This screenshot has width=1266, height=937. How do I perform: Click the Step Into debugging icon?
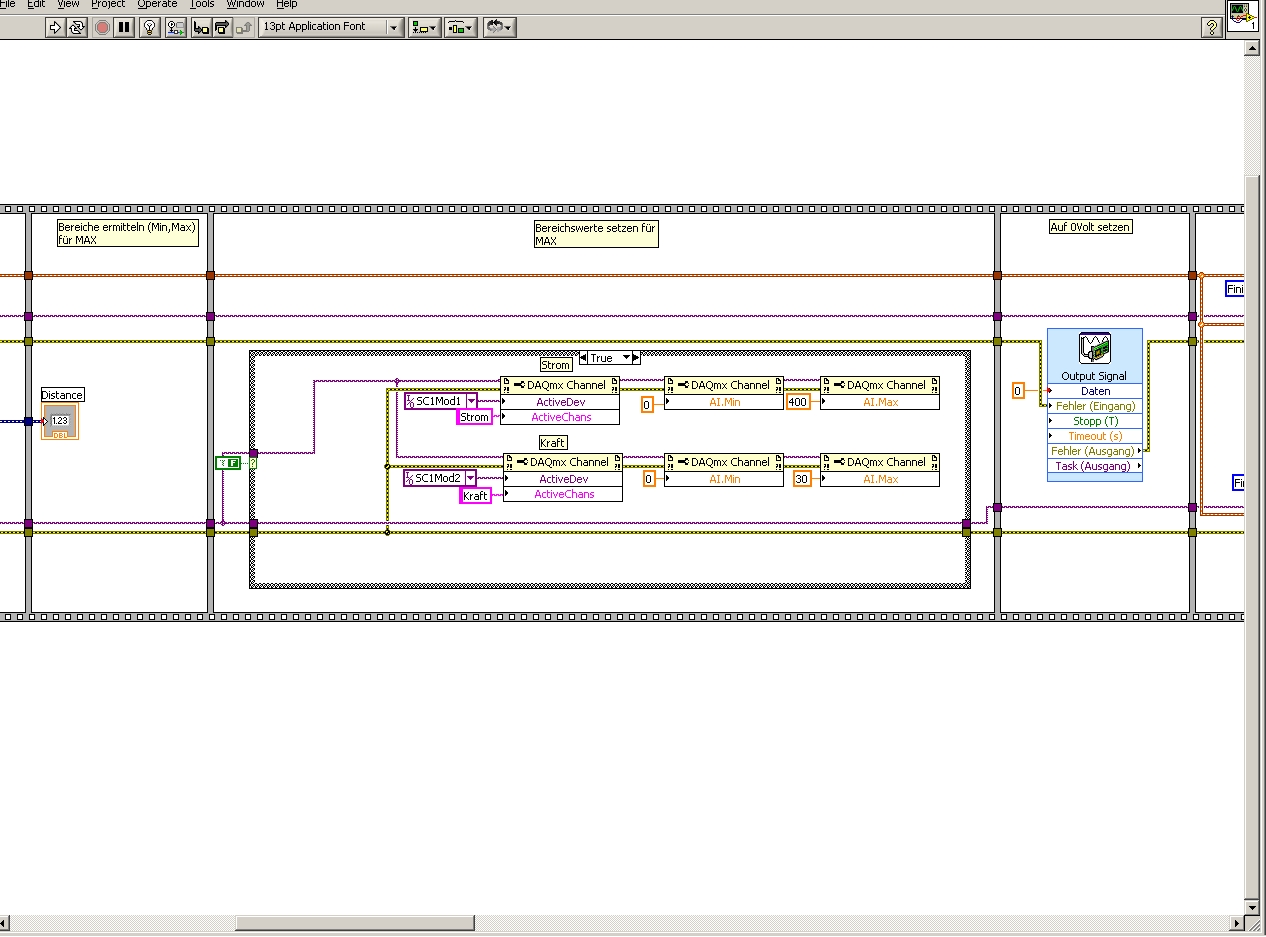click(201, 27)
